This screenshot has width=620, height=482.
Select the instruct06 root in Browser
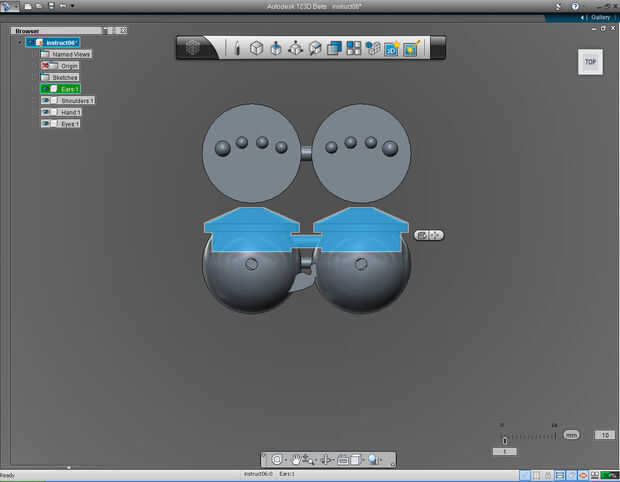tap(53, 42)
